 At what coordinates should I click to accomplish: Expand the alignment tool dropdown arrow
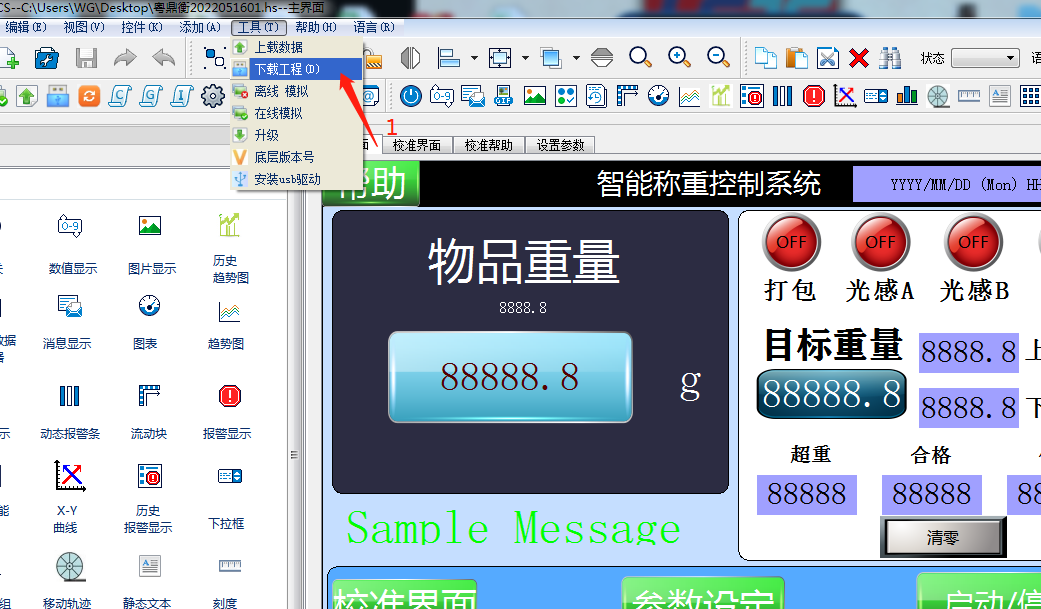474,58
